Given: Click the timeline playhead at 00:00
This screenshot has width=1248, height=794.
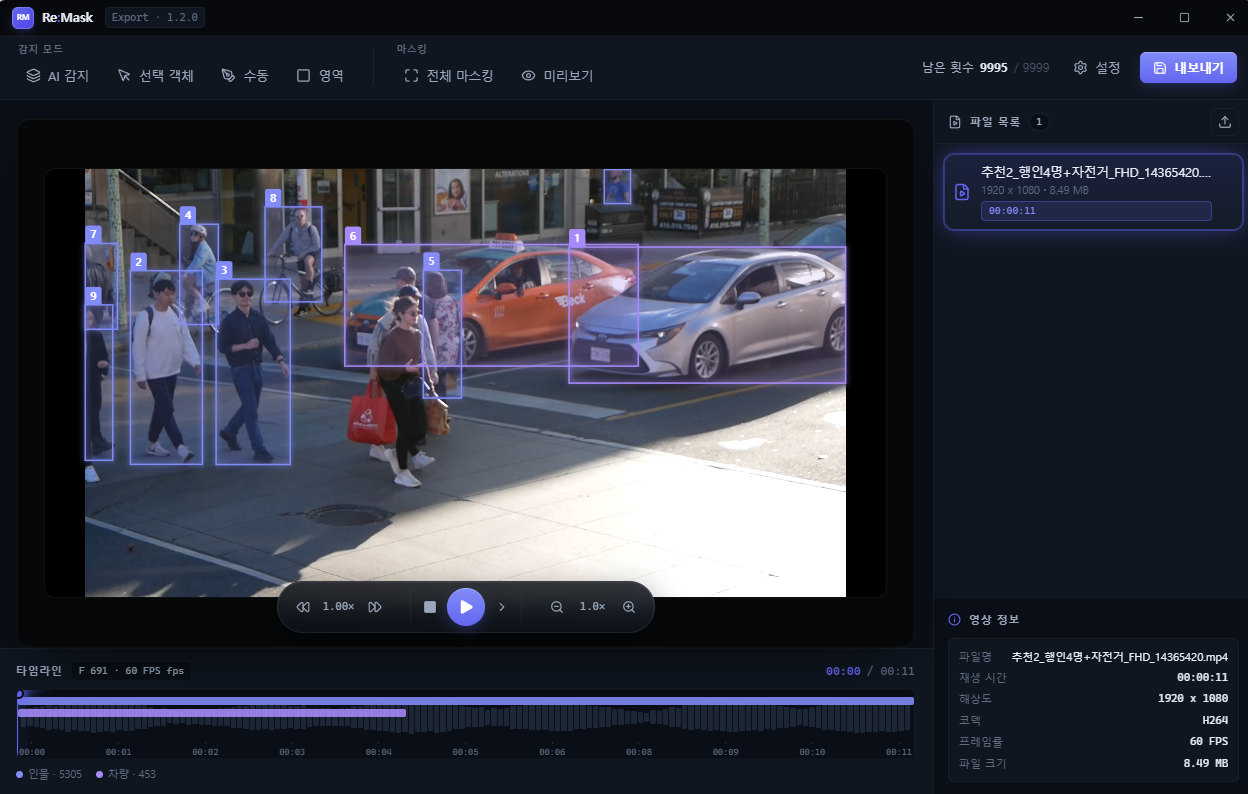Looking at the screenshot, I should click(x=18, y=694).
